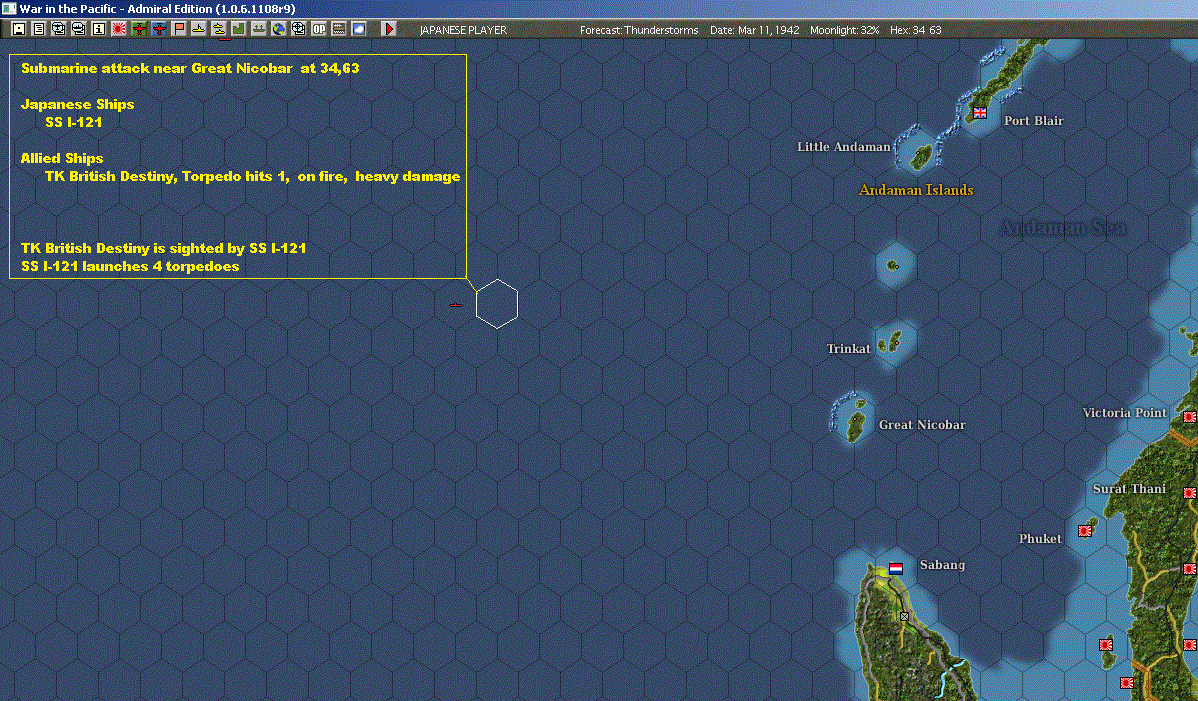The image size is (1198, 701).
Task: Click the red submarine marker on map
Action: (x=456, y=305)
